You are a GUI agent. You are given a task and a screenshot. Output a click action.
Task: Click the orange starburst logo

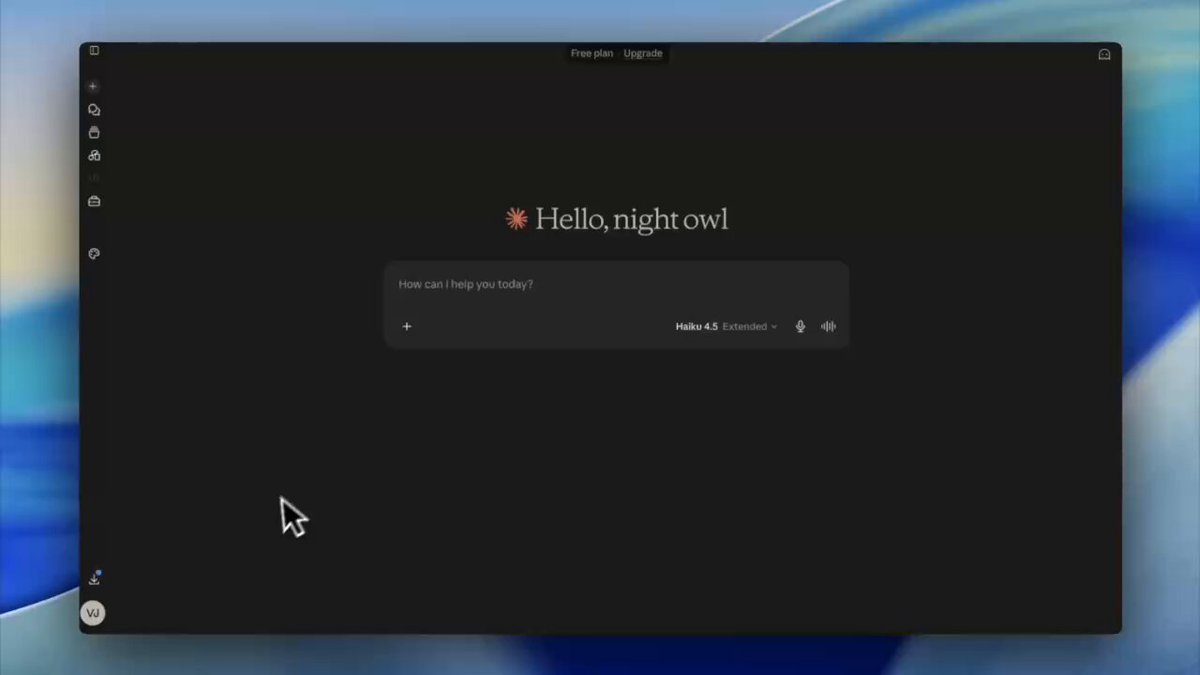pos(516,219)
